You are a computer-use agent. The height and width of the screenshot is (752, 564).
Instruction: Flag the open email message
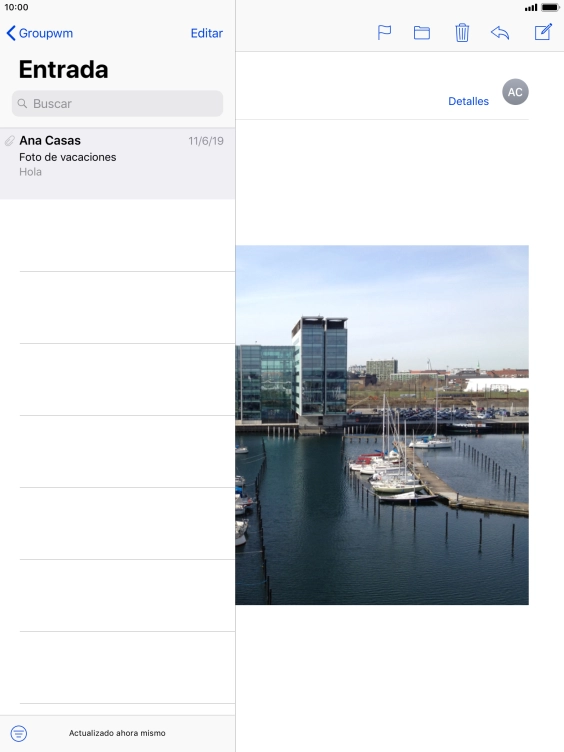pos(384,33)
